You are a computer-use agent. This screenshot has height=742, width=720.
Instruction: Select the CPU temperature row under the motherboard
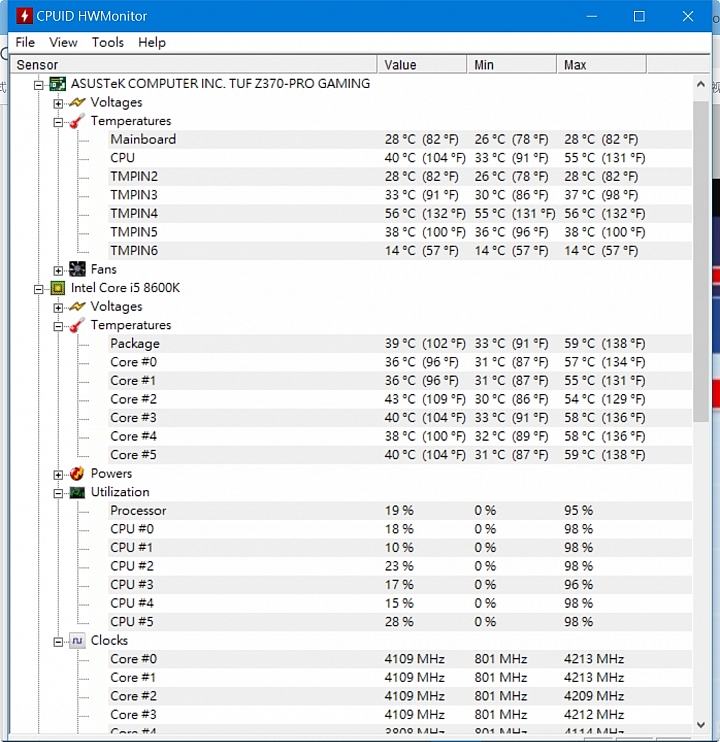[400, 158]
